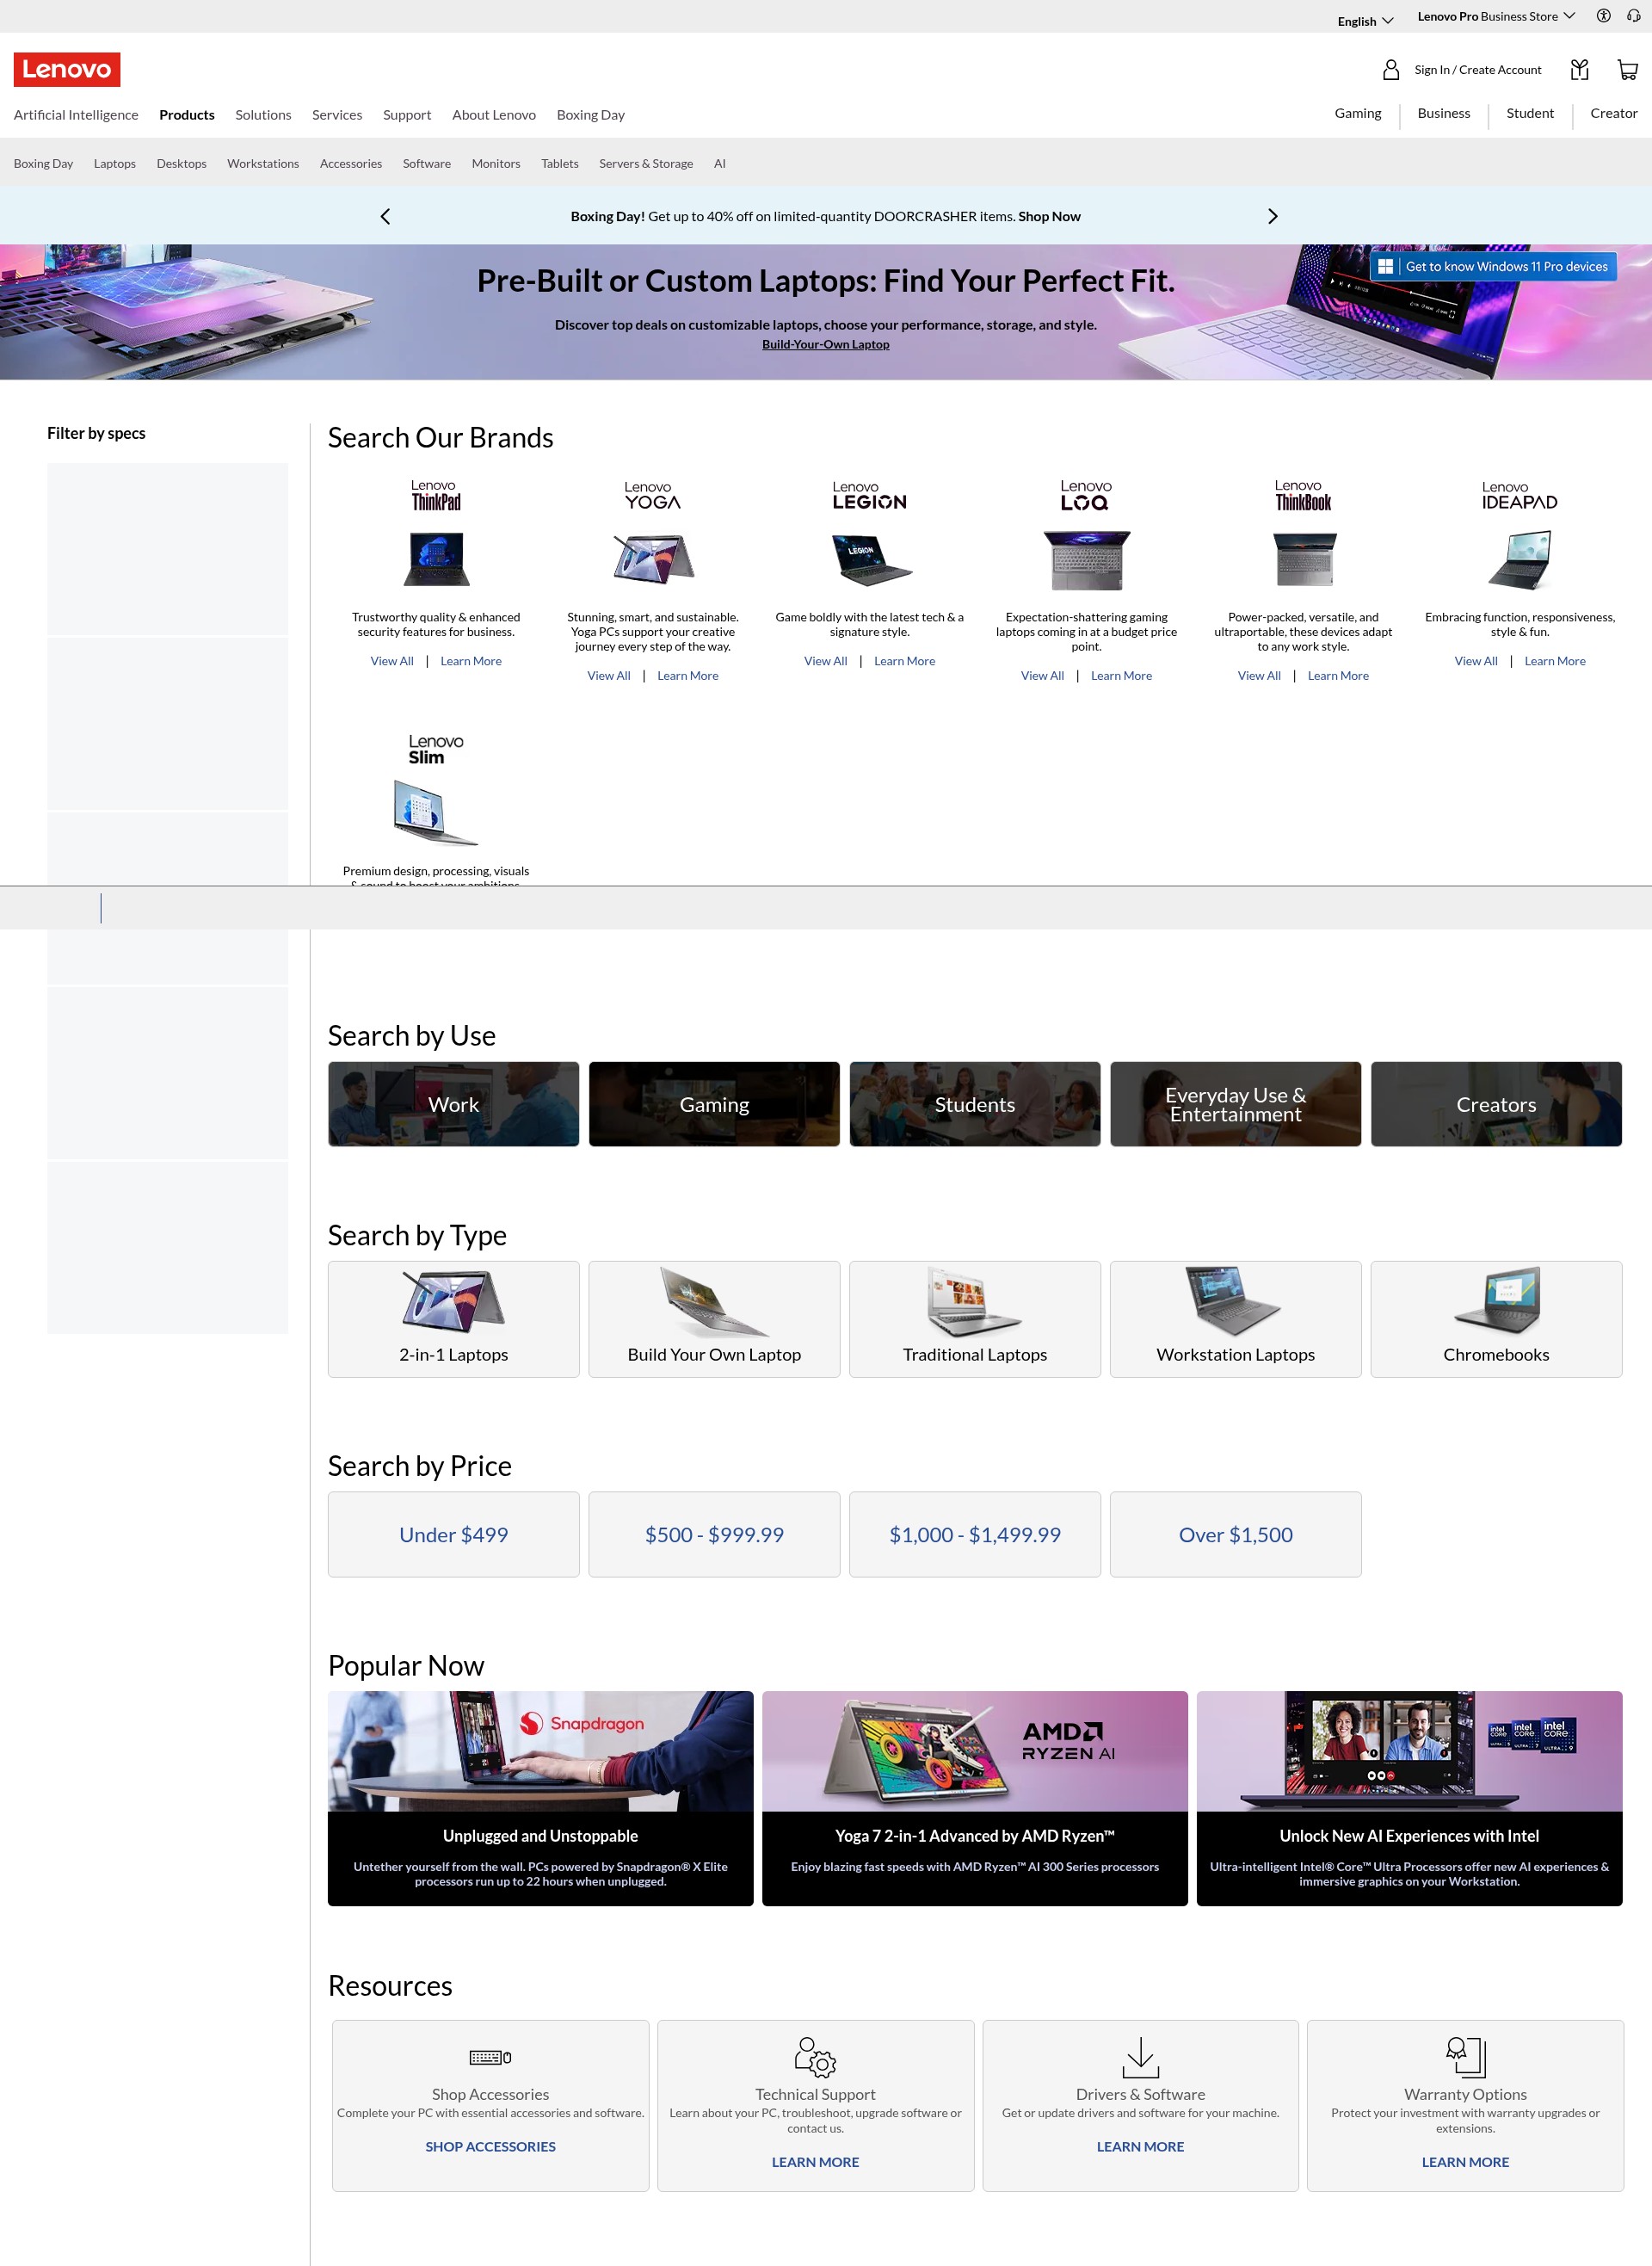Go to previous promo banner arrow

tap(385, 216)
